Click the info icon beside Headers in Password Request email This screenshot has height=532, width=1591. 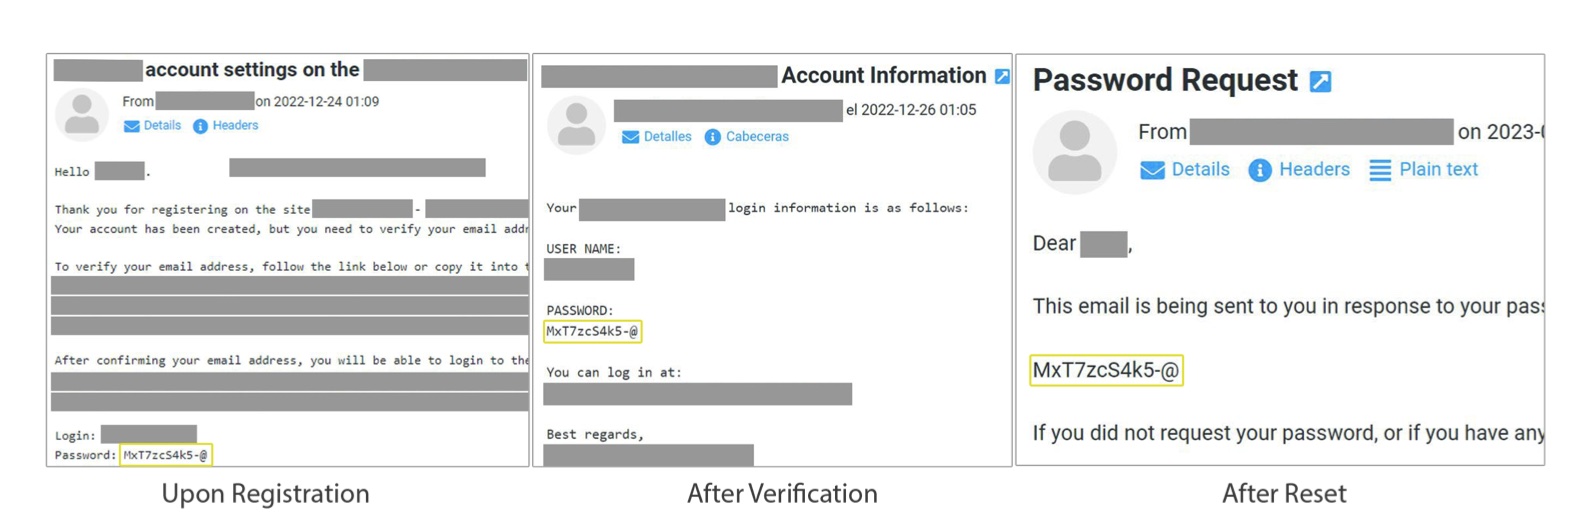tap(1259, 170)
